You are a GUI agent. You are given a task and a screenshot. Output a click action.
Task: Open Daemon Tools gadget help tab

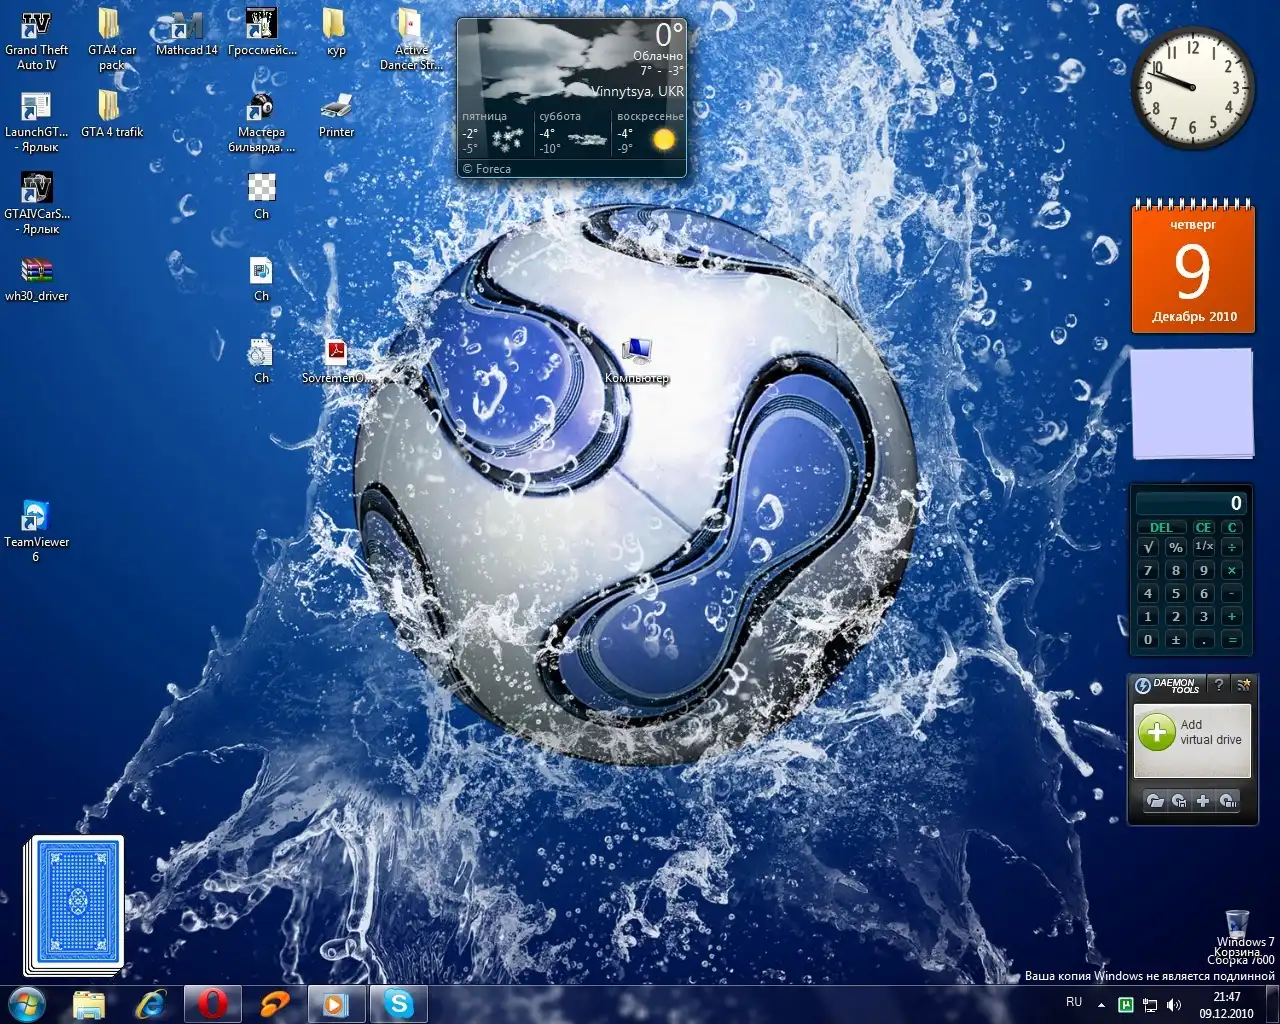point(1218,685)
